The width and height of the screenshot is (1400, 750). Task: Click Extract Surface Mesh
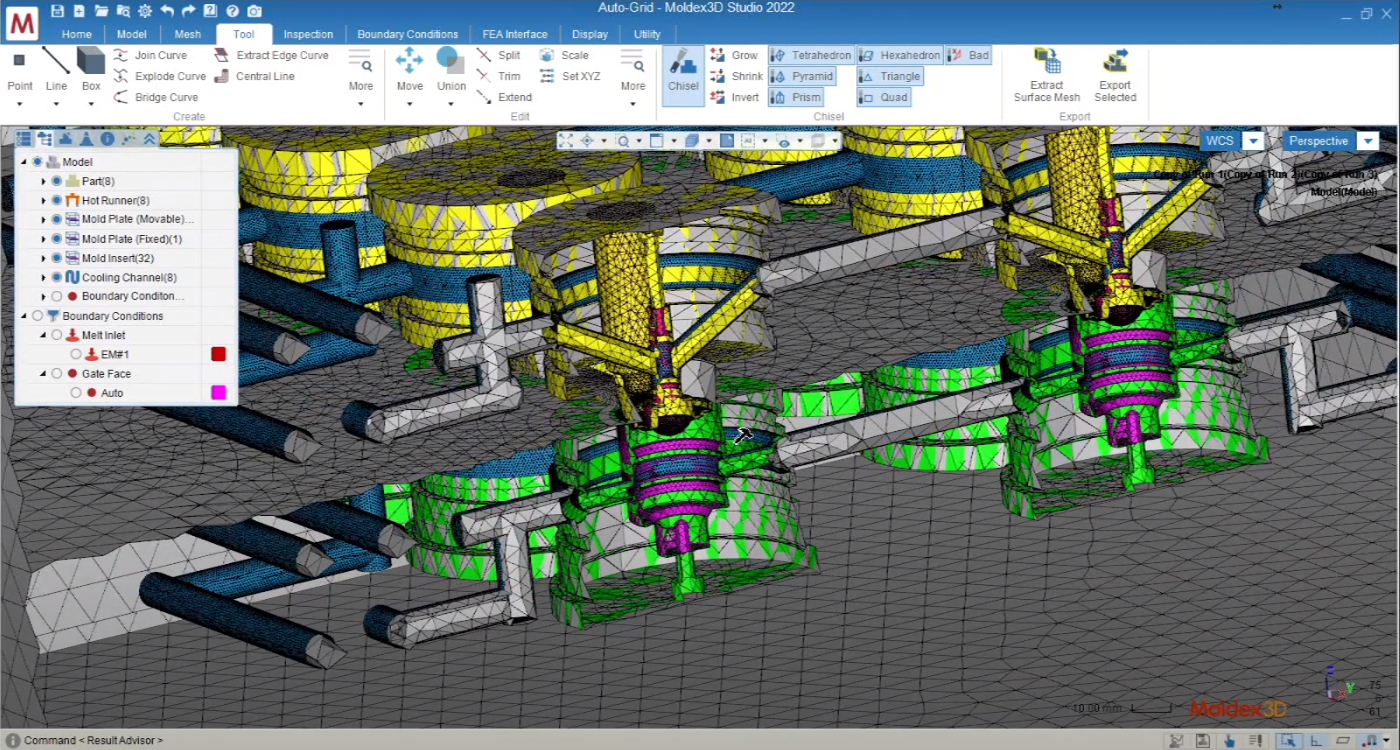tap(1047, 75)
